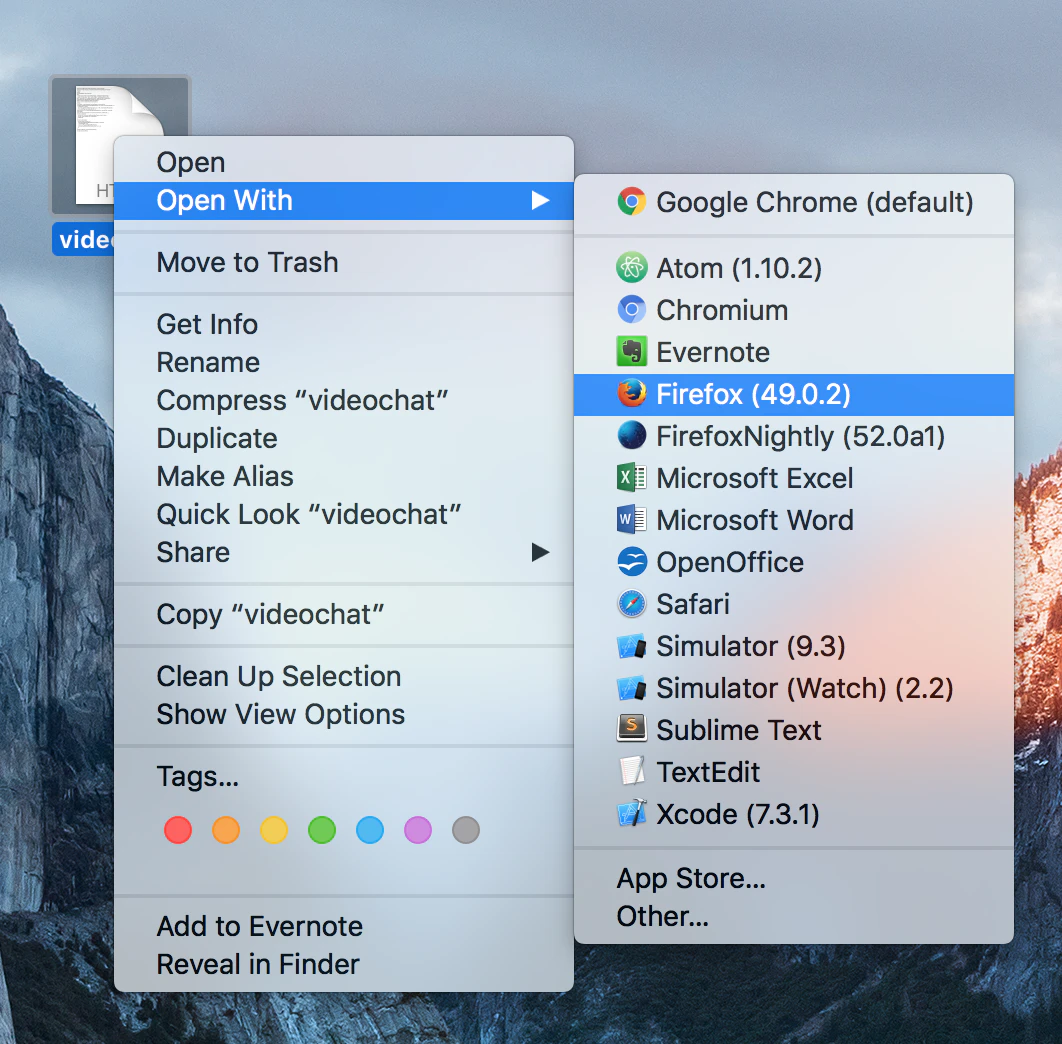Screen dimensions: 1062x1044
Task: Select Add to Evernote
Action: click(x=343, y=927)
